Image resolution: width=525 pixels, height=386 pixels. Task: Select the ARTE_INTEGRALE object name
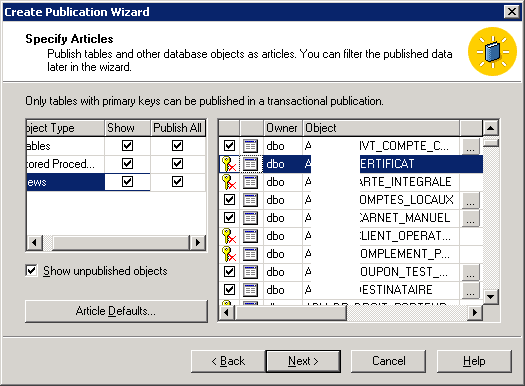pos(405,182)
